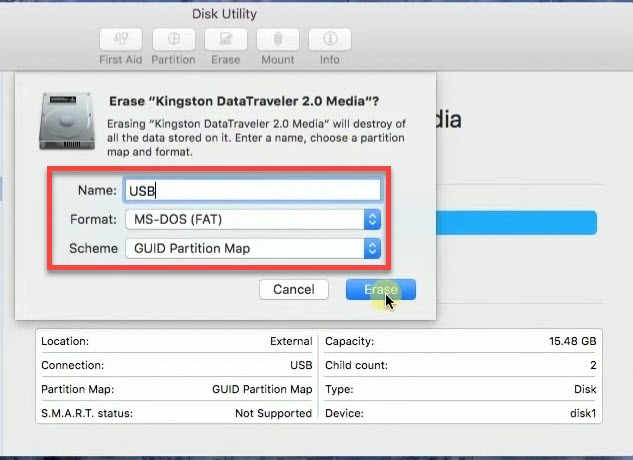Confirm with the blue Erase button
Image resolution: width=633 pixels, height=460 pixels.
click(x=381, y=289)
